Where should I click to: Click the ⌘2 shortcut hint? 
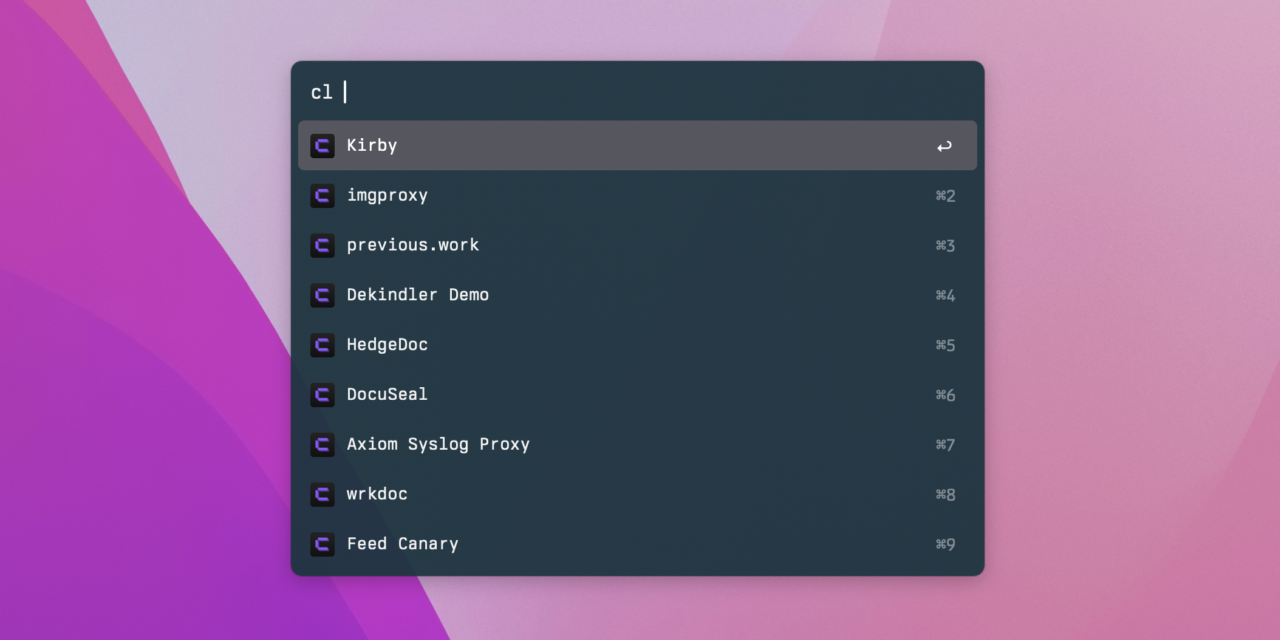945,196
